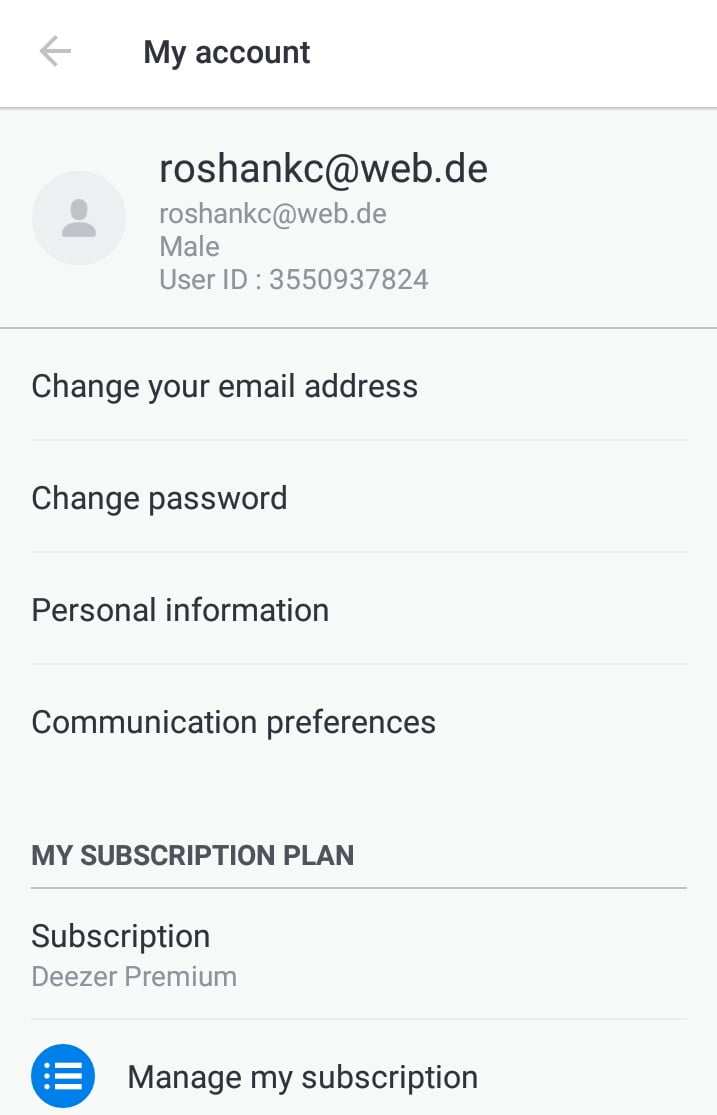
Task: Go back using the left arrow
Action: point(55,52)
